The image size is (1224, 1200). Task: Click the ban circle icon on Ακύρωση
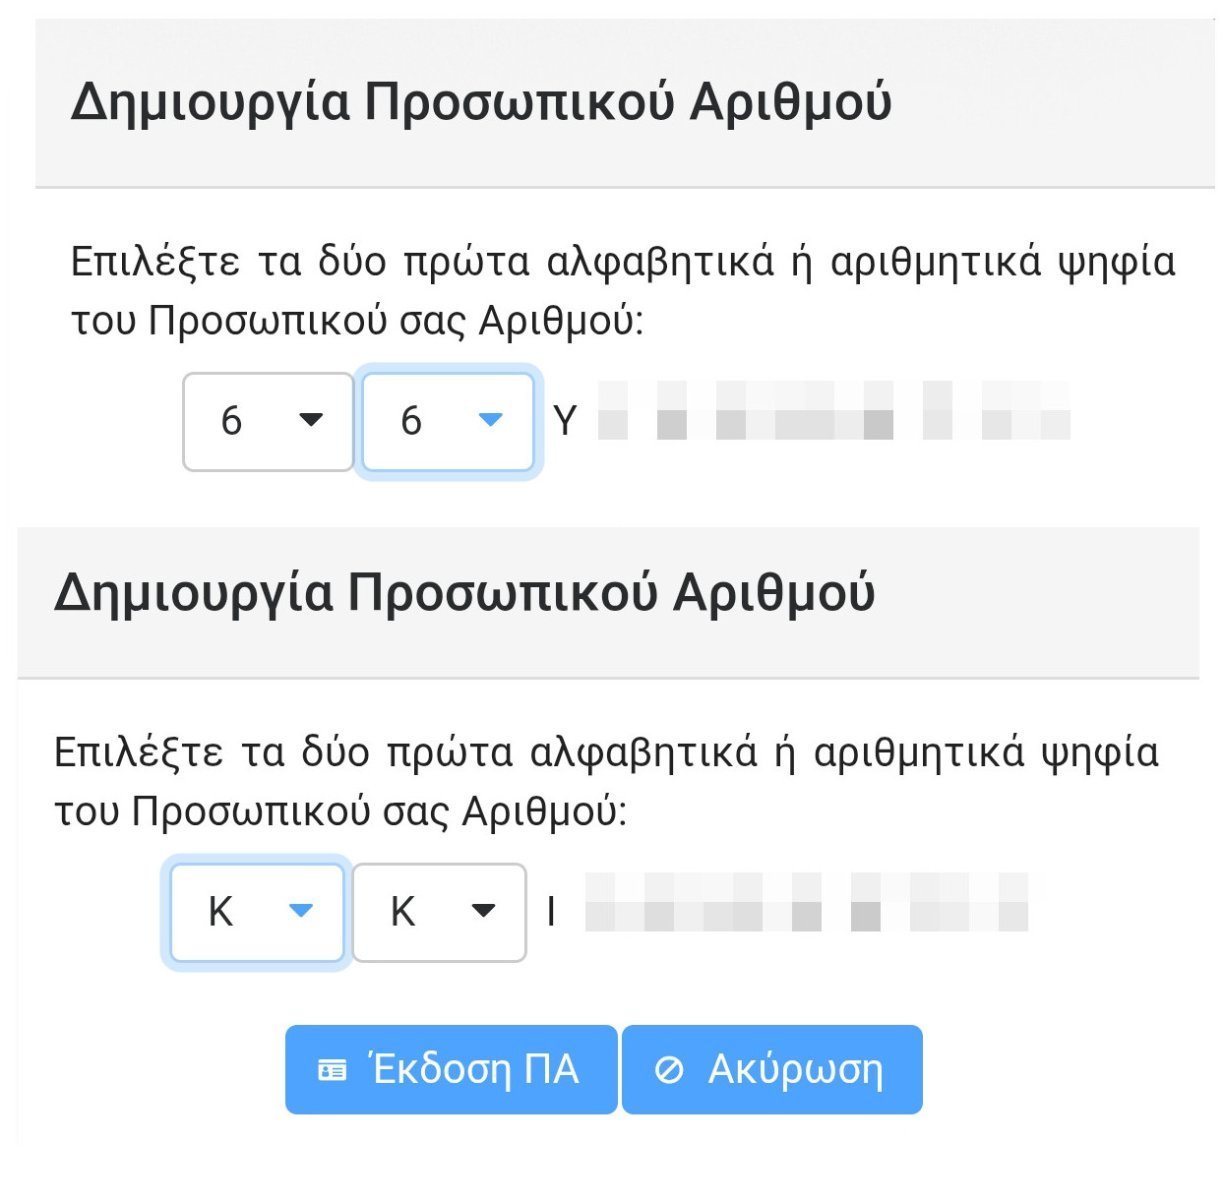pos(668,1070)
